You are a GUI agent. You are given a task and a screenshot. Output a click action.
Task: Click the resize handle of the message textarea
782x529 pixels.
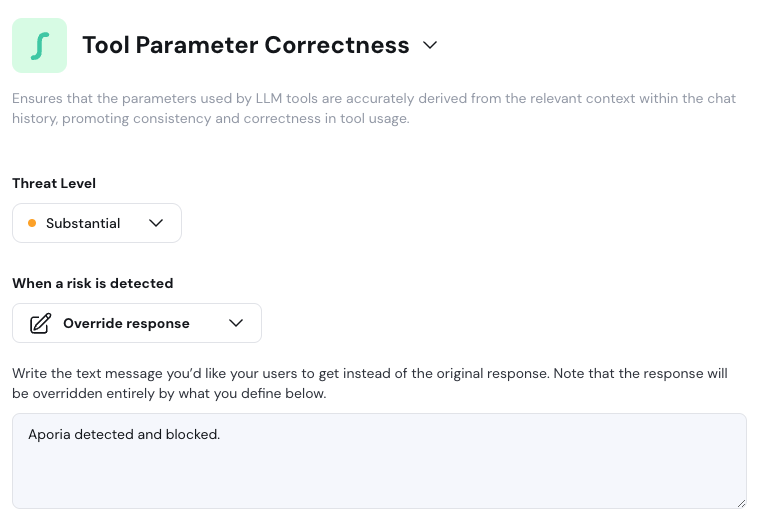(x=740, y=503)
